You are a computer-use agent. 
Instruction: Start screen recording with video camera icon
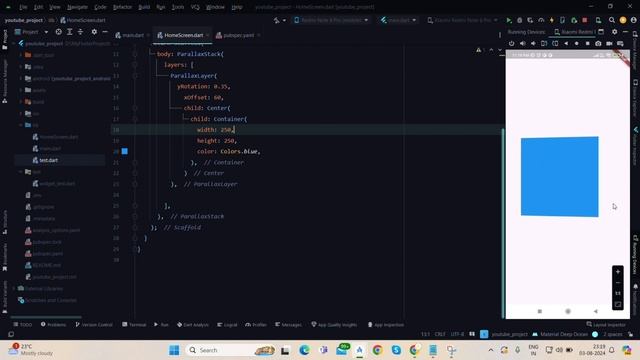[x=609, y=43]
